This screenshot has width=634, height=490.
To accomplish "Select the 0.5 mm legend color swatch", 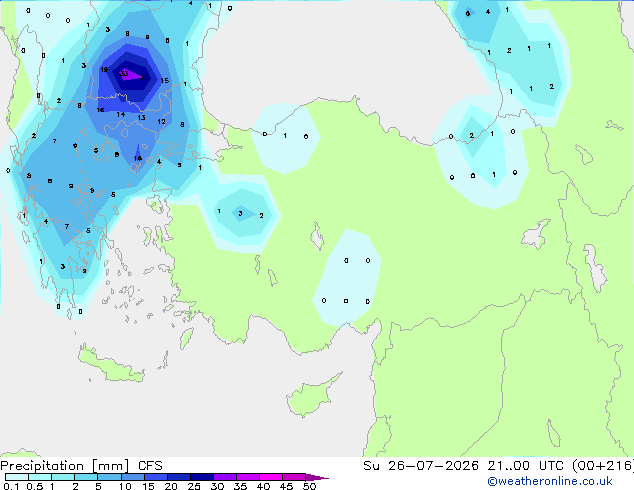I will pos(40,477).
